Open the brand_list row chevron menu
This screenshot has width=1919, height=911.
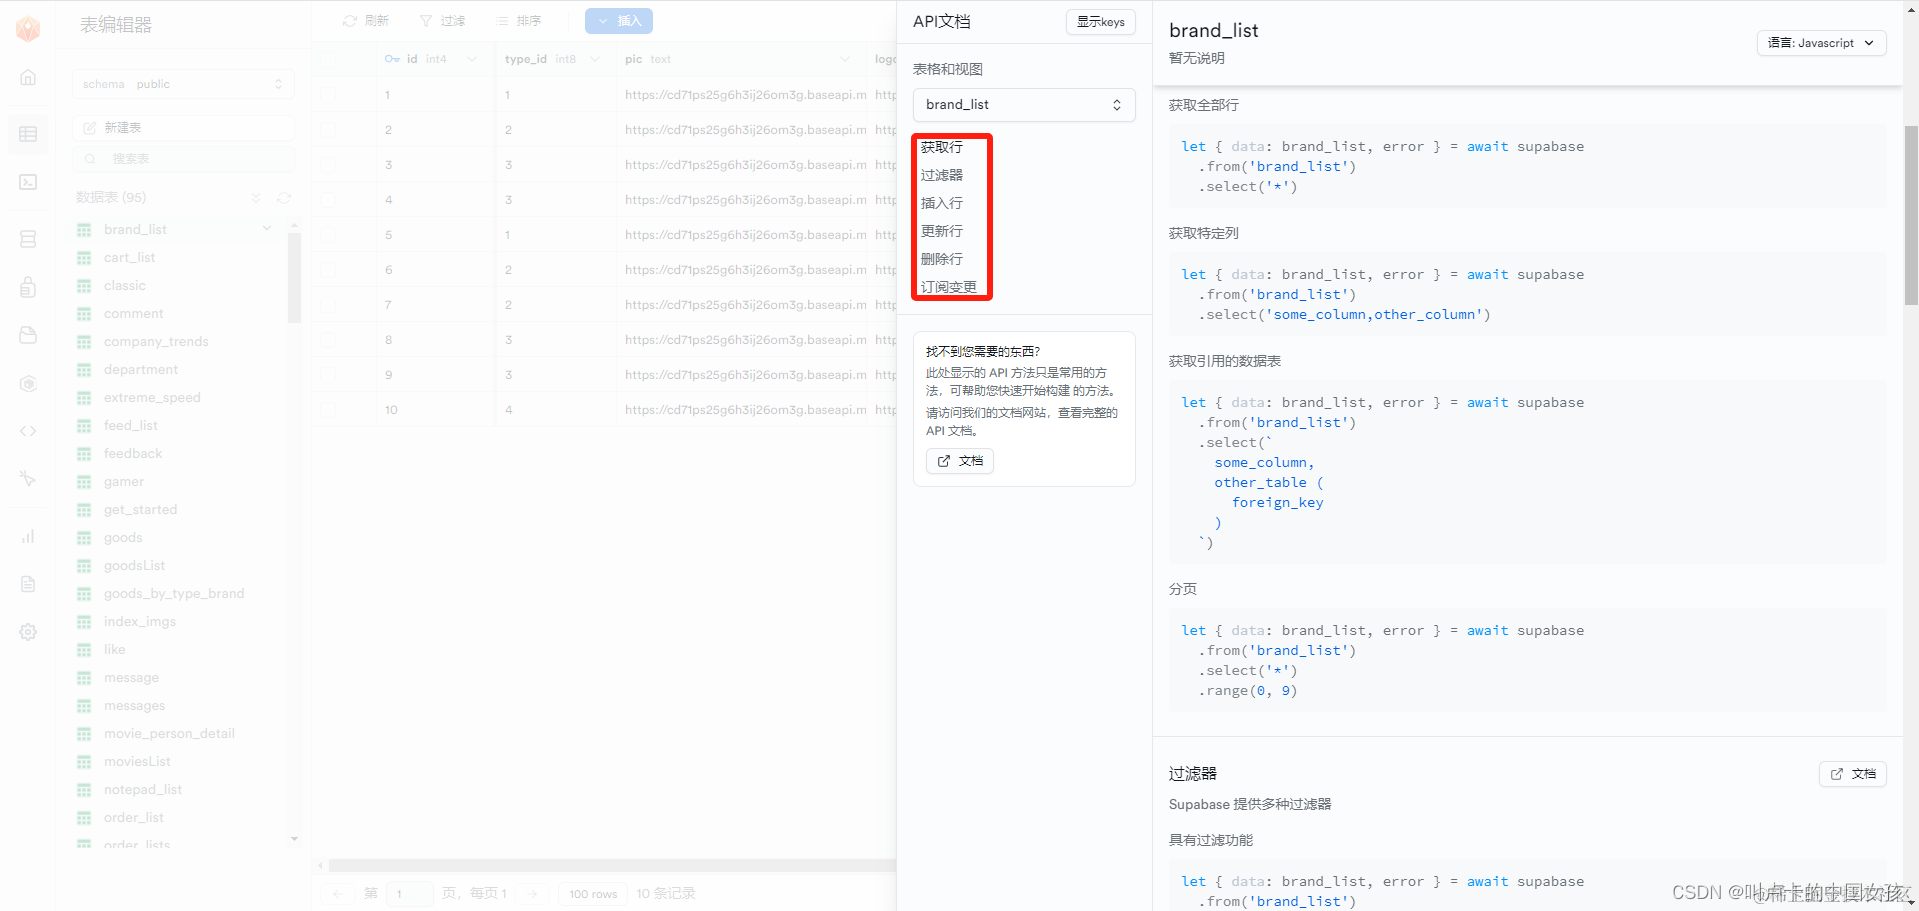coord(267,229)
